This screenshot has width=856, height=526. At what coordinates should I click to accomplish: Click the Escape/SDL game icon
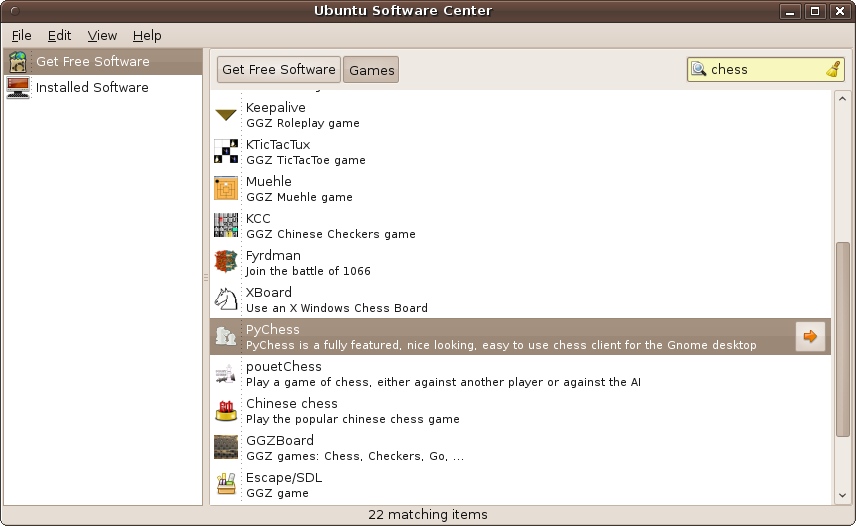click(x=225, y=484)
